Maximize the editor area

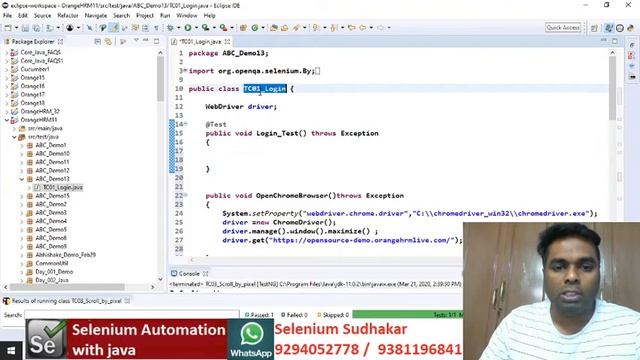[x=615, y=41]
